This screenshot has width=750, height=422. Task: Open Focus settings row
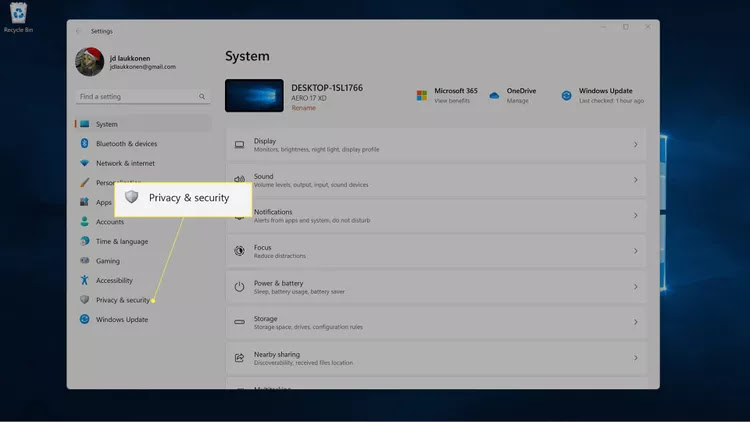[x=436, y=251]
